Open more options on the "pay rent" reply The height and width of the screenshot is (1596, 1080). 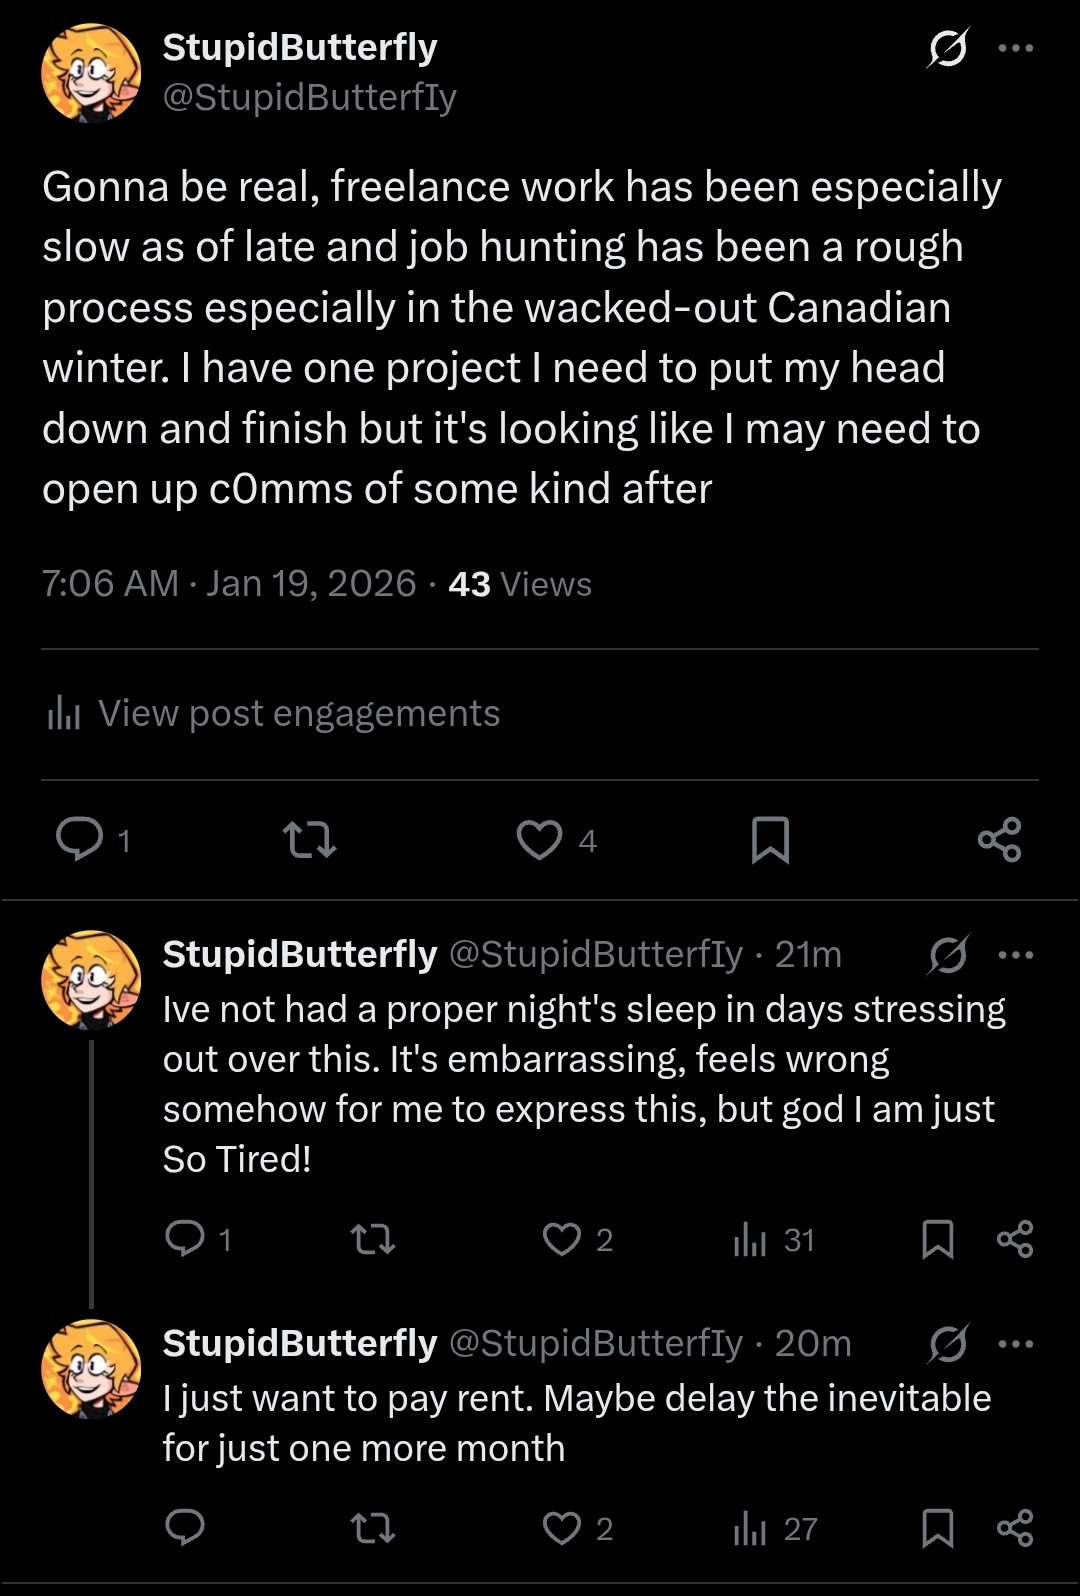tap(1016, 1344)
